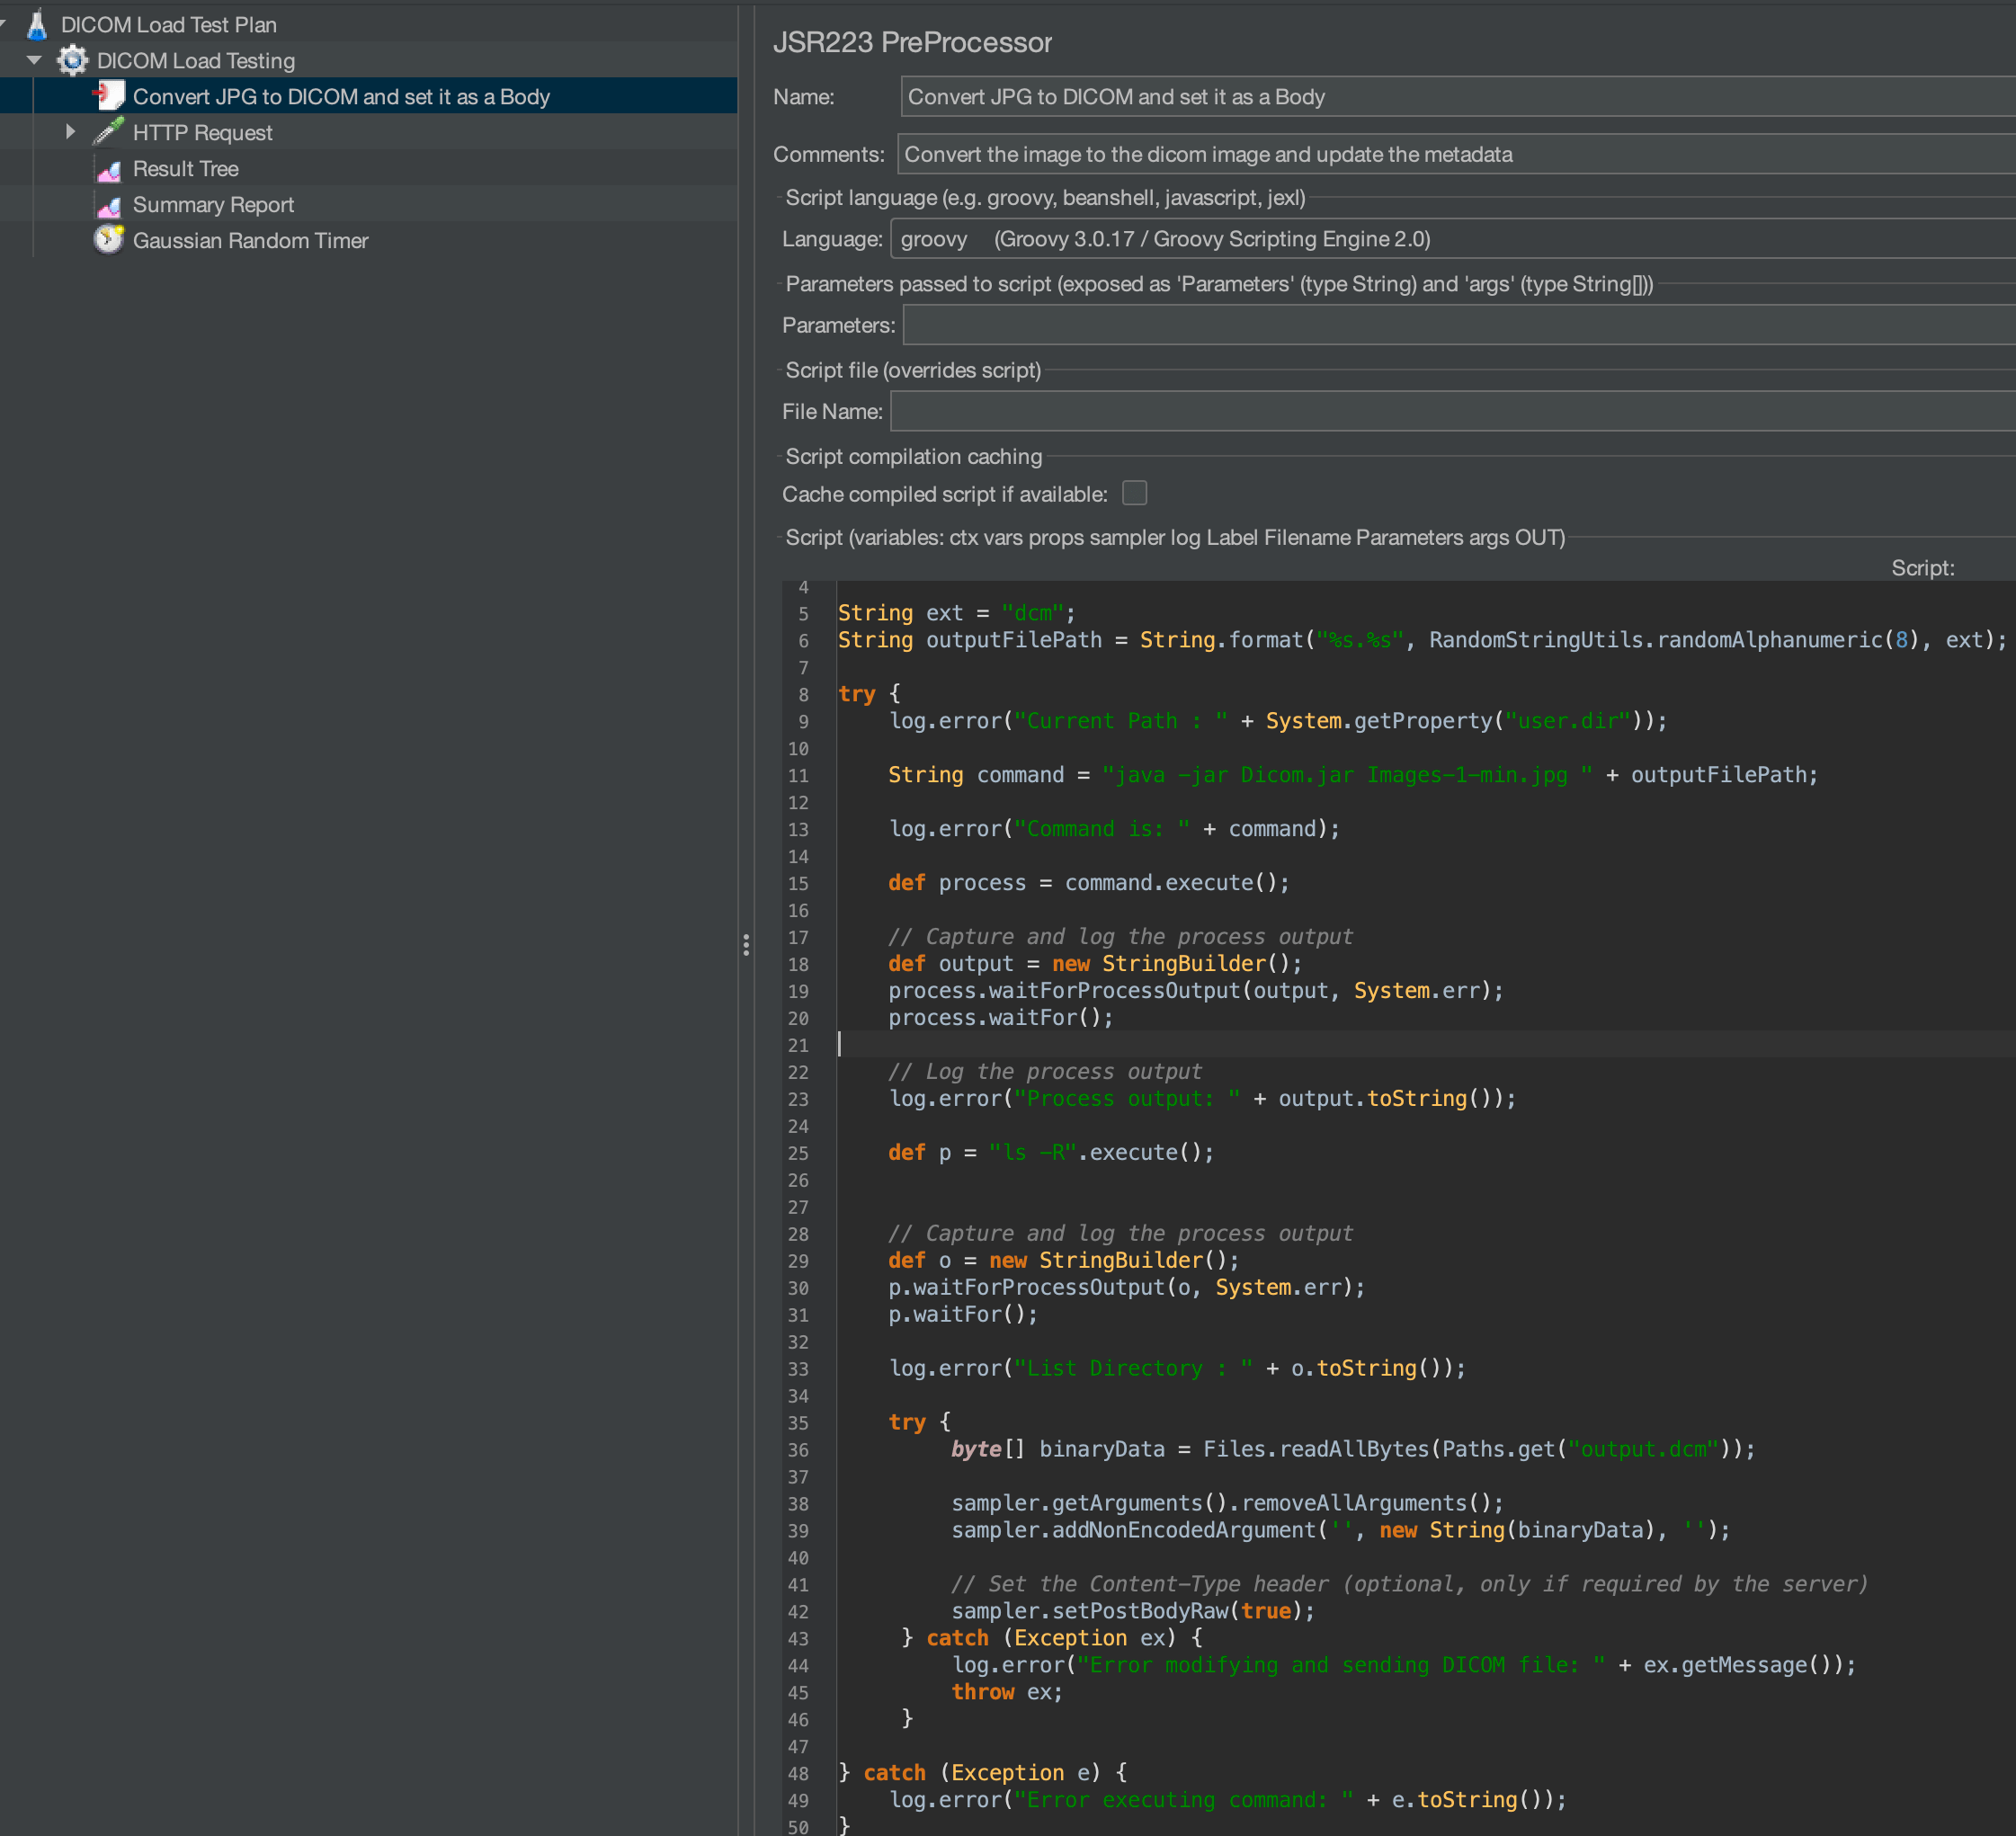Expand the HTTP Request node
This screenshot has width=2016, height=1836.
click(69, 131)
